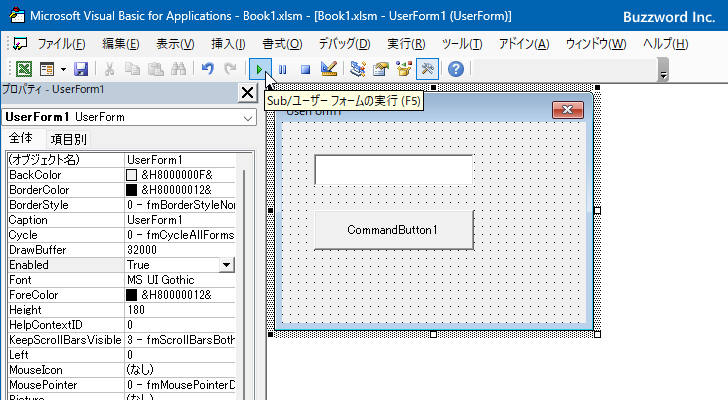Click the Paste clipboard icon

pyautogui.click(x=156, y=69)
